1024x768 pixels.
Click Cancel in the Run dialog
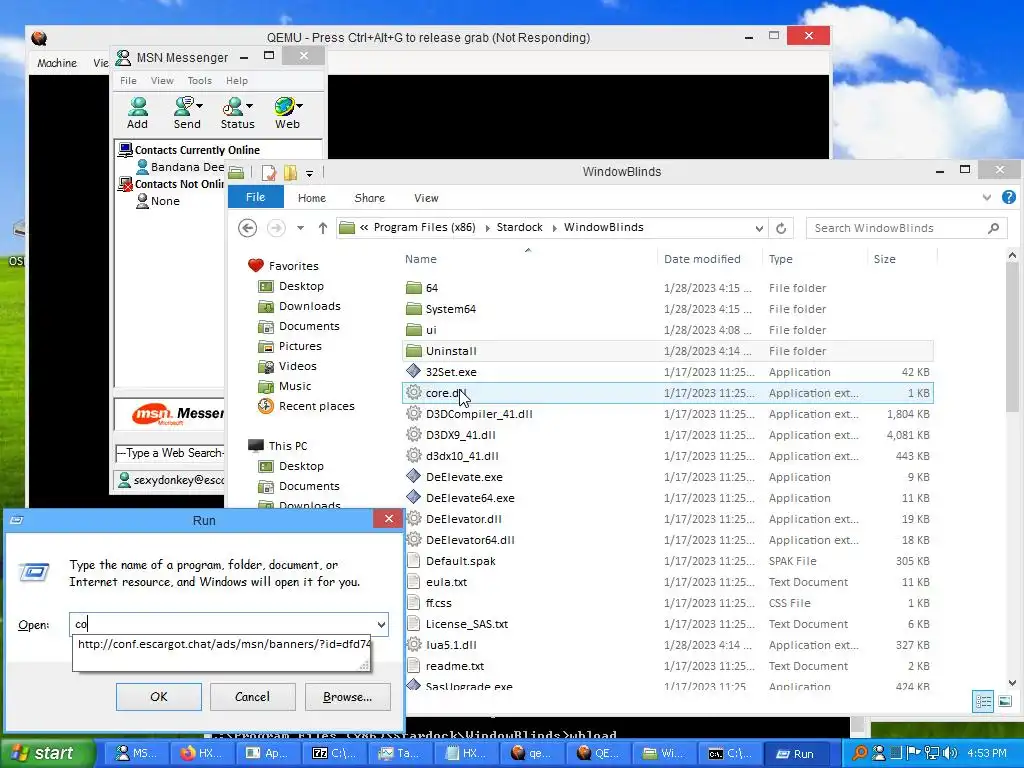click(x=252, y=697)
